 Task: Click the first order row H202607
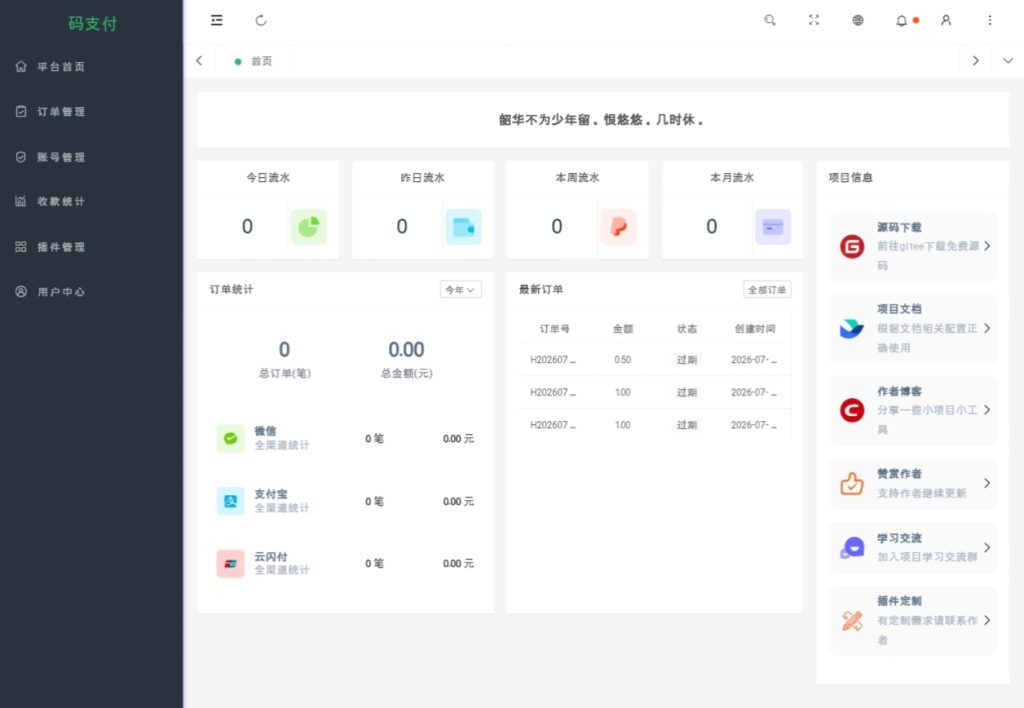tap(654, 359)
